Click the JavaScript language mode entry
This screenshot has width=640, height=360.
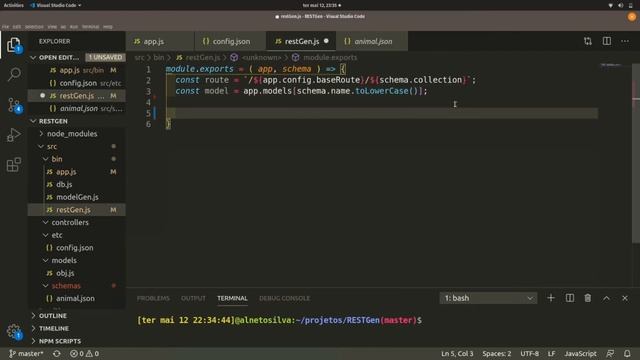tap(580, 353)
